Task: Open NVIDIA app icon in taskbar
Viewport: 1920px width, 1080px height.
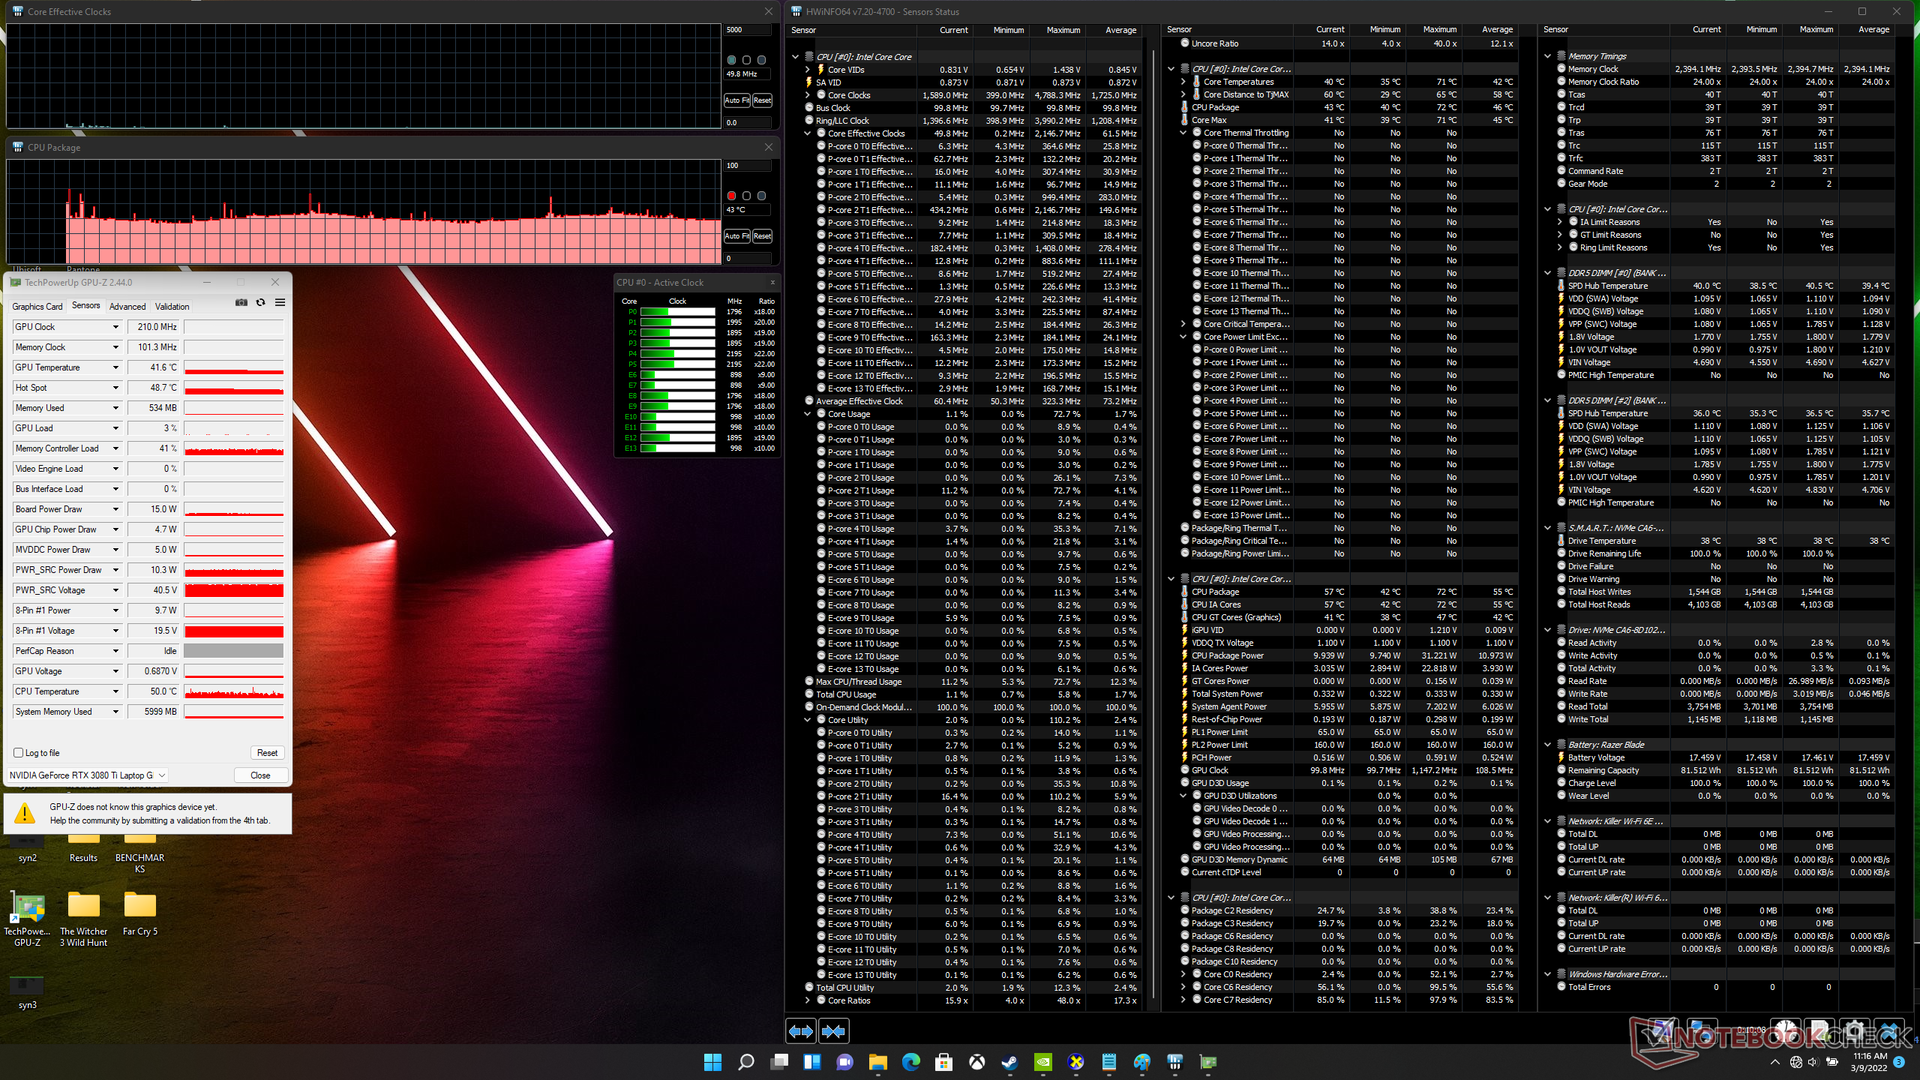Action: tap(1043, 1062)
